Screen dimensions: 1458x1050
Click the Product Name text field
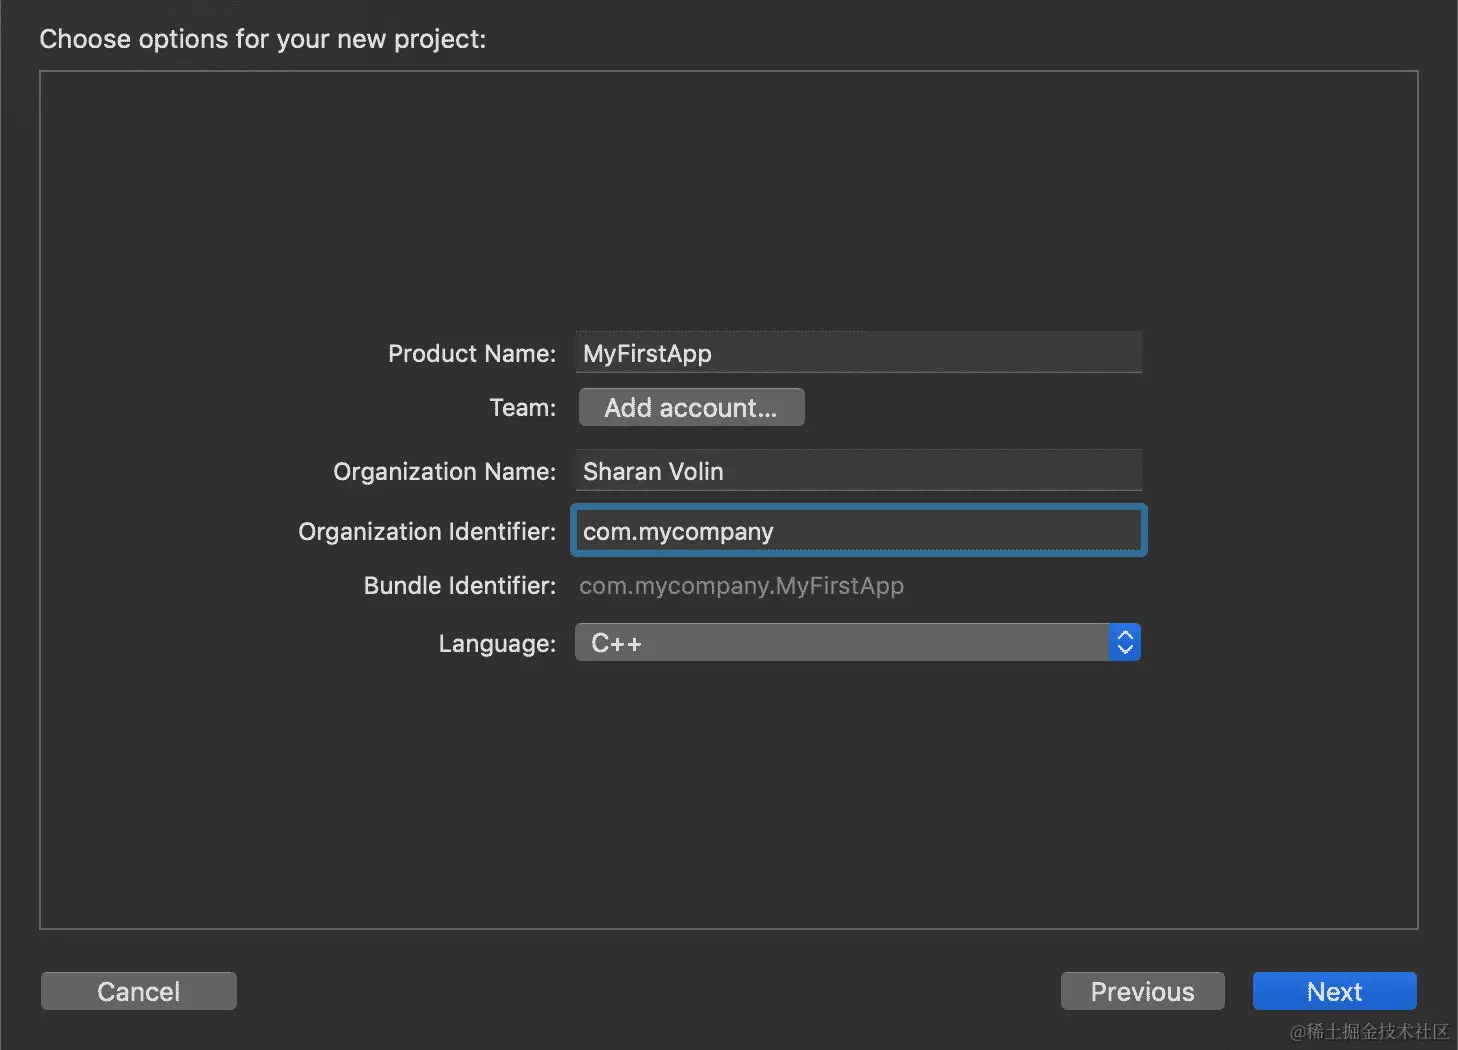858,353
